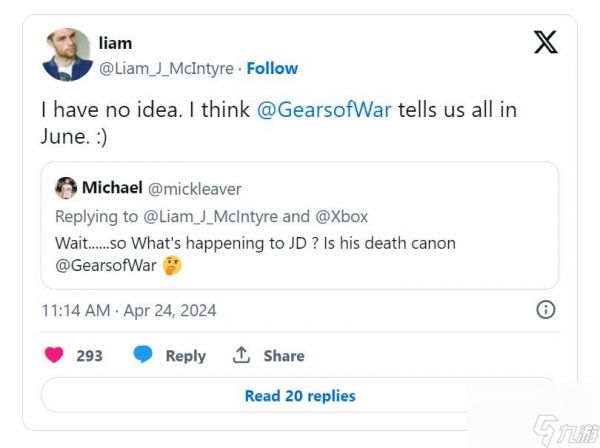Click the 11:14 AM Apr 24, 2024 timestamp

coord(129,310)
